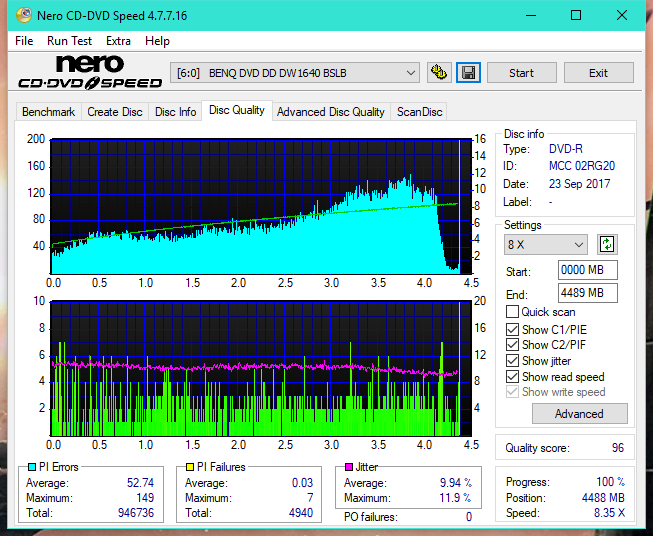Click the disc ID MCC 02RG20
653x536 pixels.
582,166
